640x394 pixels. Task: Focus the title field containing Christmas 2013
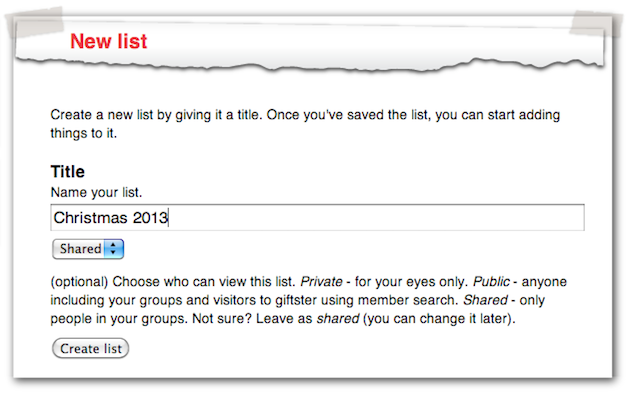click(317, 217)
